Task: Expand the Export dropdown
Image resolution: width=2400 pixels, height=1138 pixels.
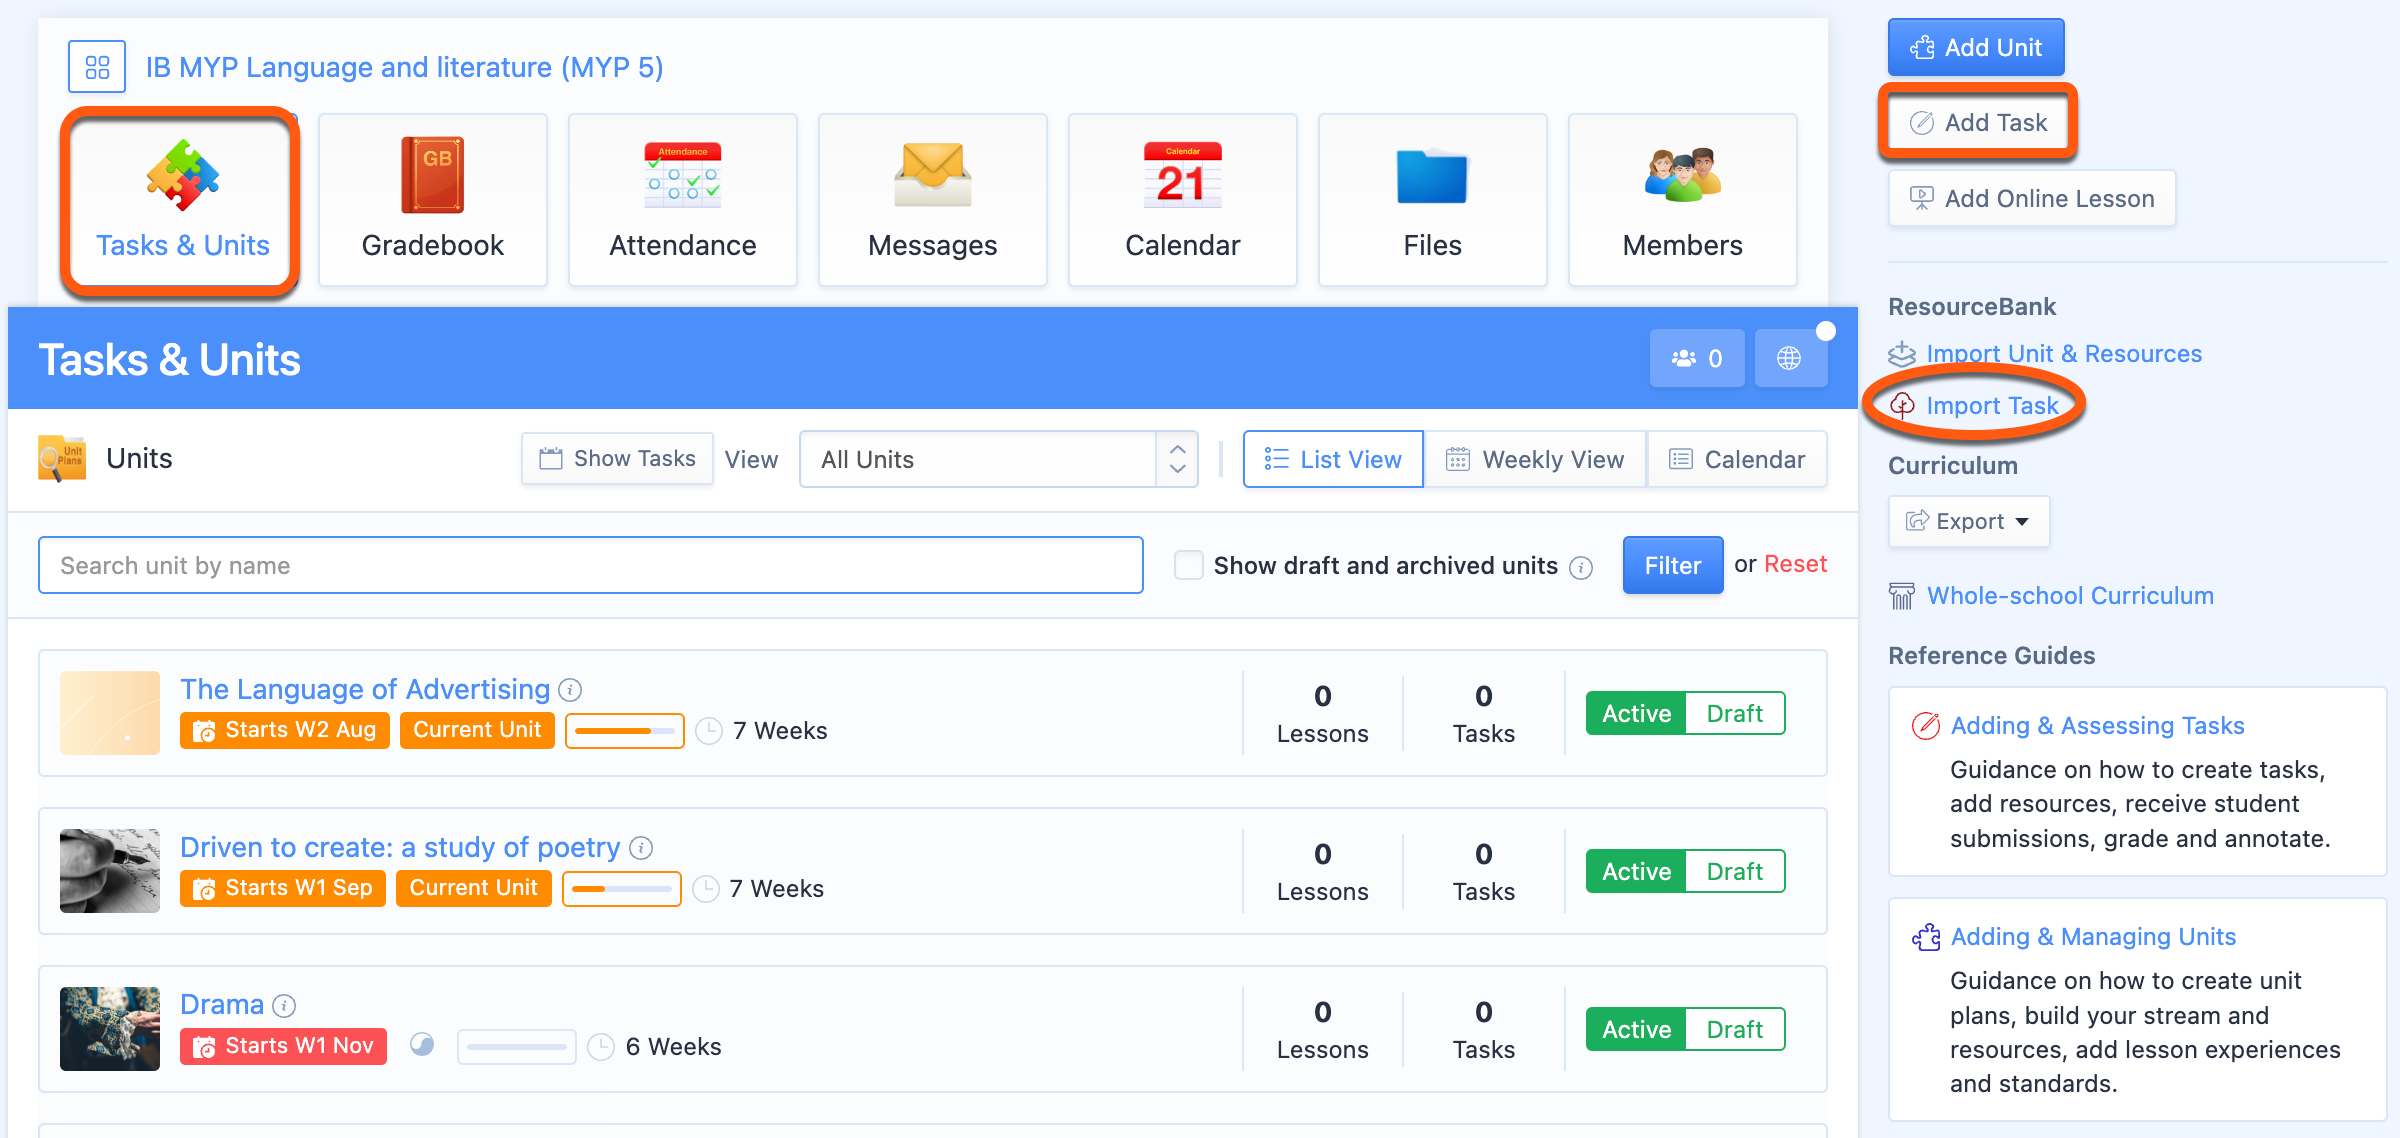Action: click(1968, 521)
